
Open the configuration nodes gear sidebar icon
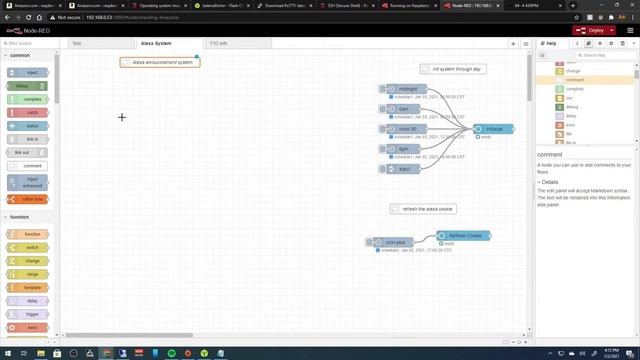pyautogui.click(x=611, y=43)
